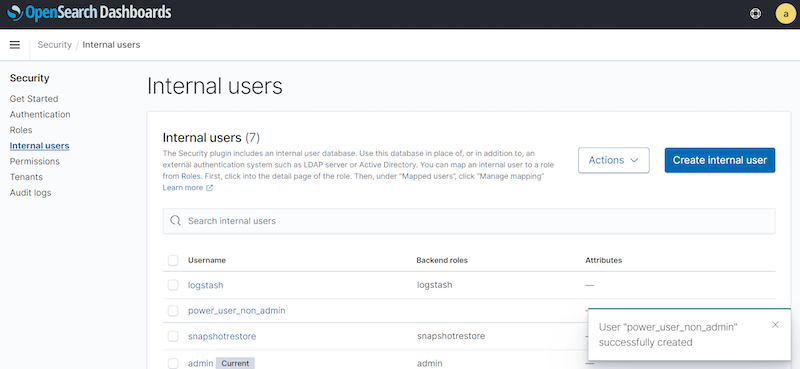The height and width of the screenshot is (369, 800).
Task: Click the logstash backend role cell
Action: pos(434,285)
